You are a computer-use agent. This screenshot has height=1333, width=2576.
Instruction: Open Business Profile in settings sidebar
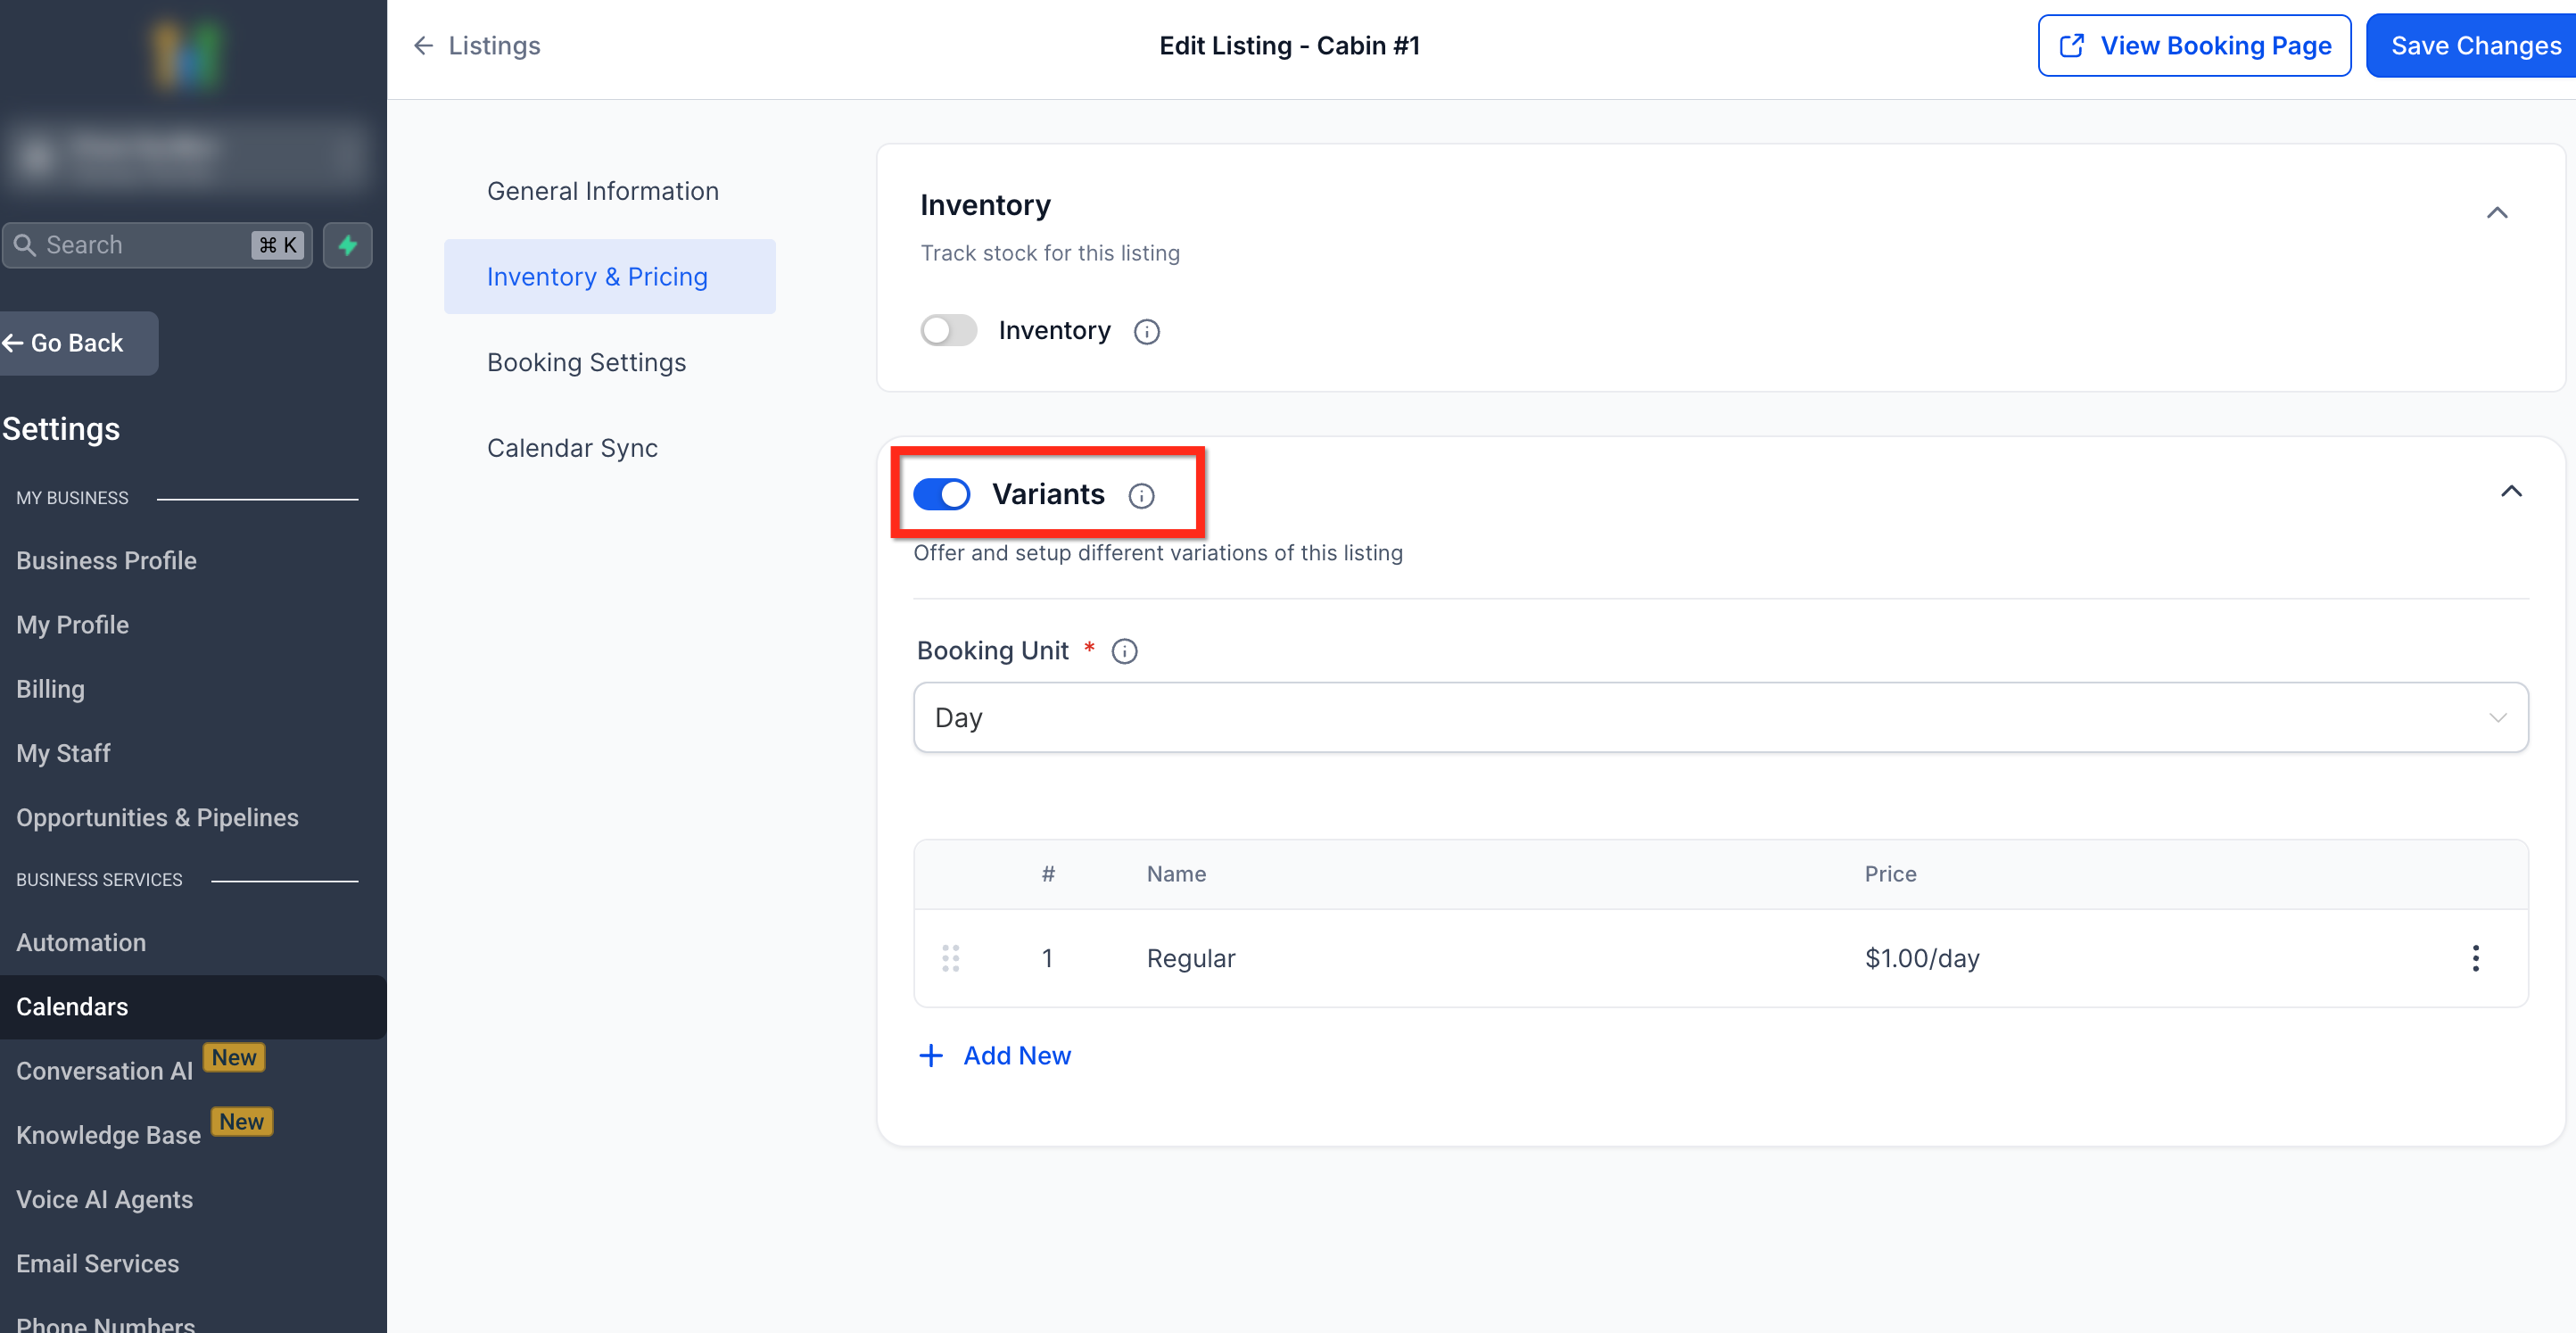click(106, 561)
